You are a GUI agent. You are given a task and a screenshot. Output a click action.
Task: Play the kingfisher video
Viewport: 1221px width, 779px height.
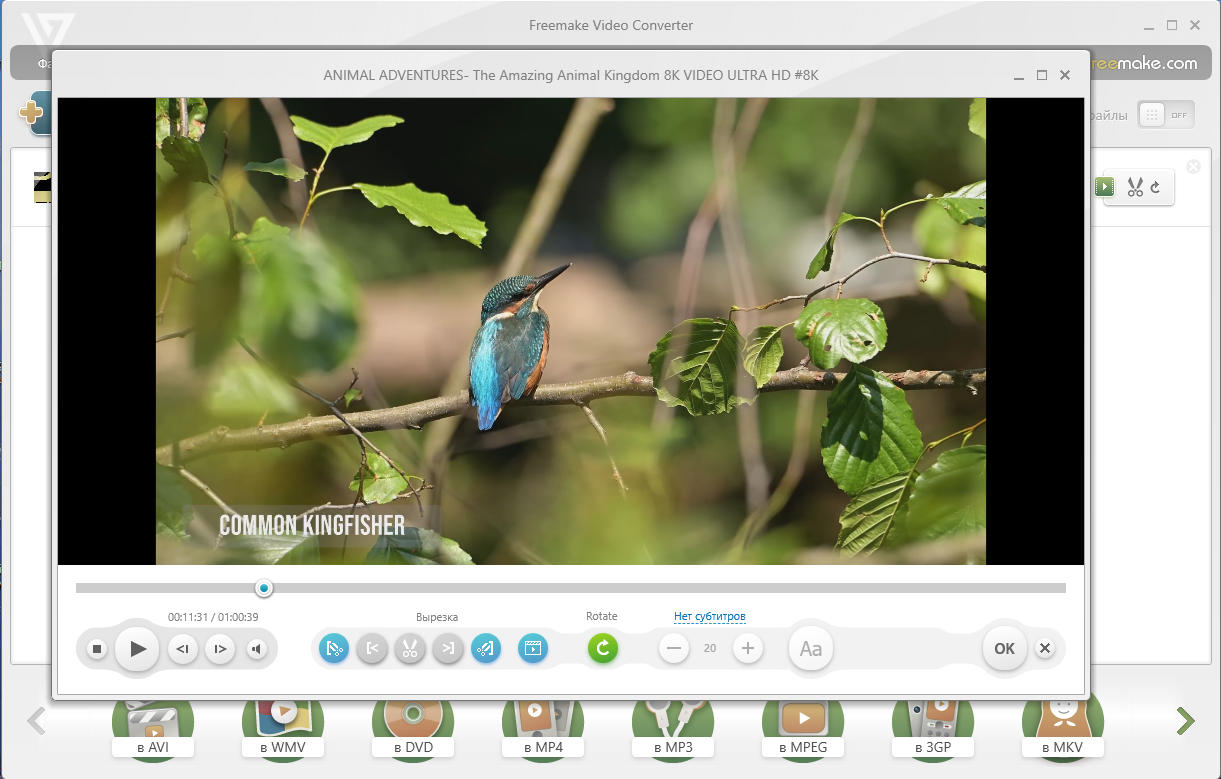point(137,649)
